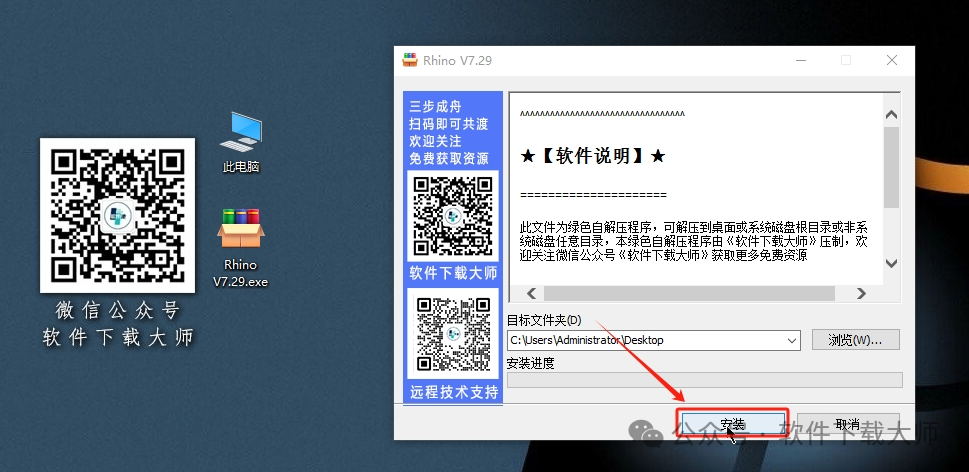Expand the 目标文件夹 path dropdown arrow

[x=792, y=340]
